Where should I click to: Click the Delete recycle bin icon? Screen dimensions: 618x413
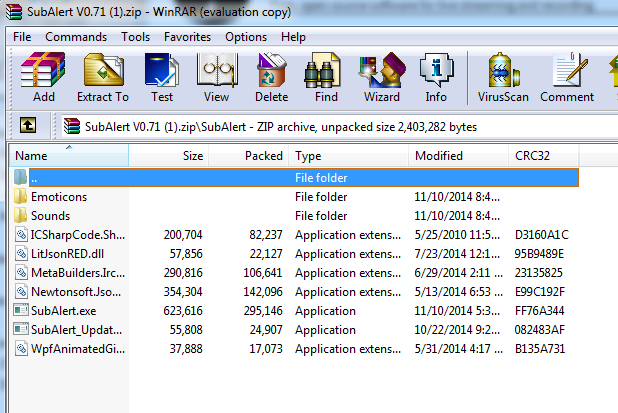point(271,70)
